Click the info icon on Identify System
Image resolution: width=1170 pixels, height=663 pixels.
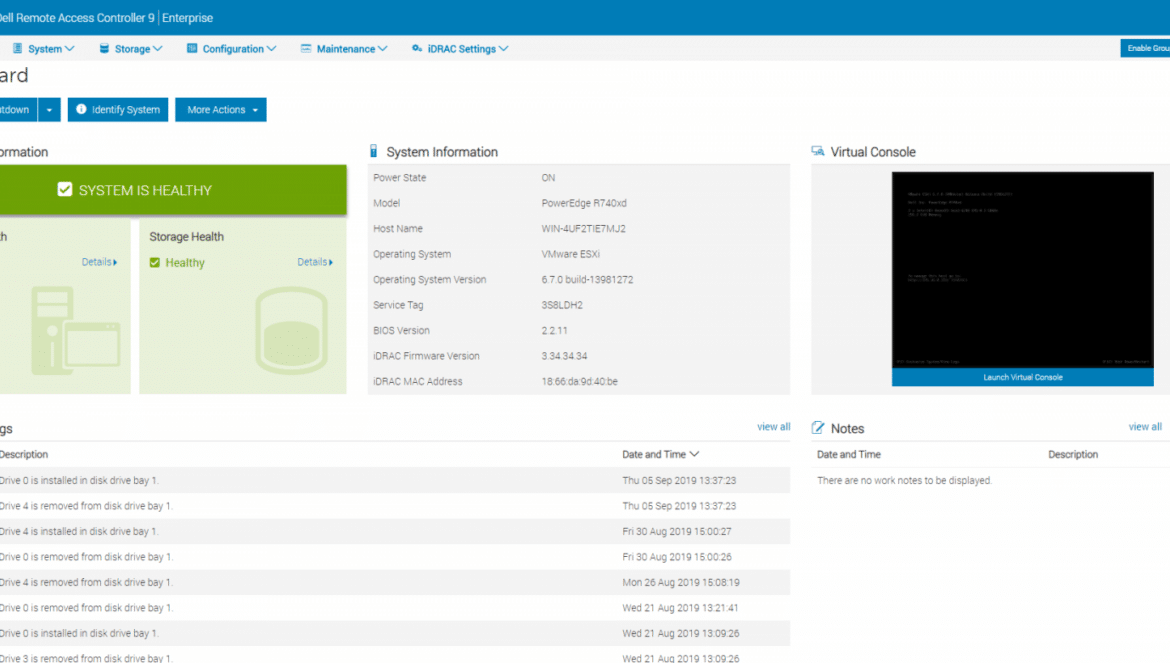pyautogui.click(x=81, y=109)
